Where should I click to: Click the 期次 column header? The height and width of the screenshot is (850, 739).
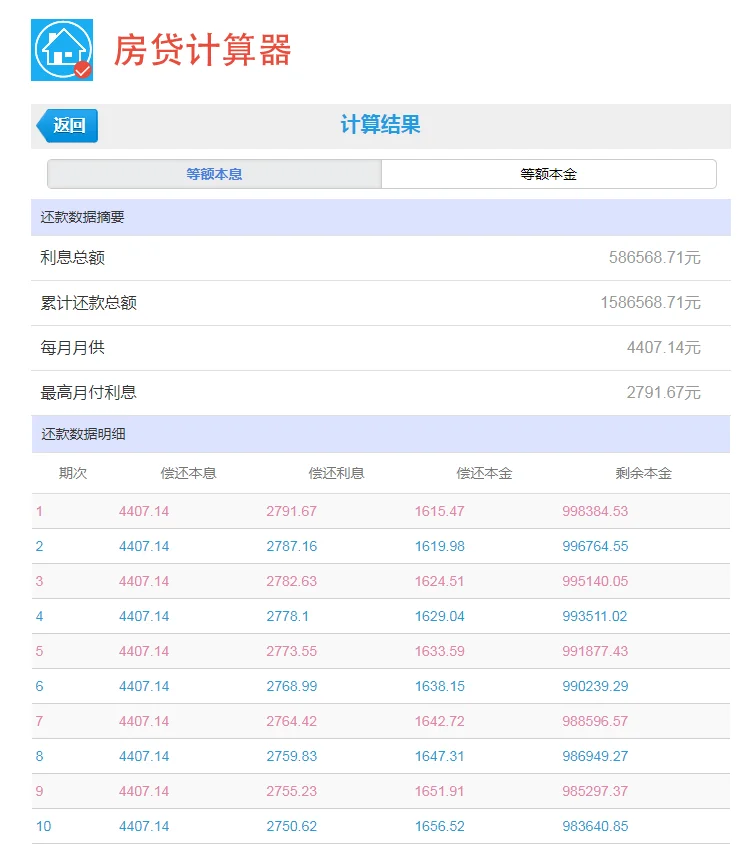[x=73, y=474]
